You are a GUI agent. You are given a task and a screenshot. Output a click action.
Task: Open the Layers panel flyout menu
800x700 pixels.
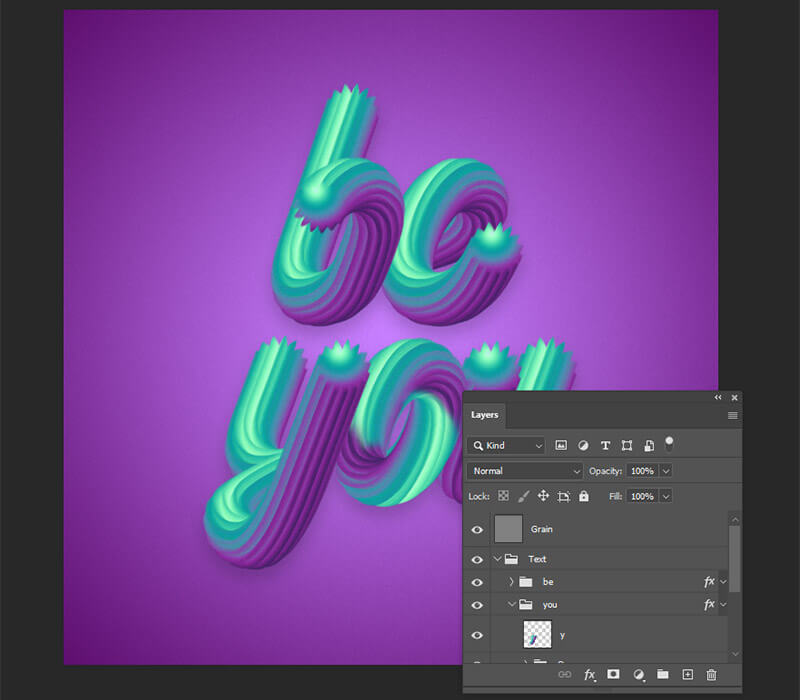tap(733, 415)
